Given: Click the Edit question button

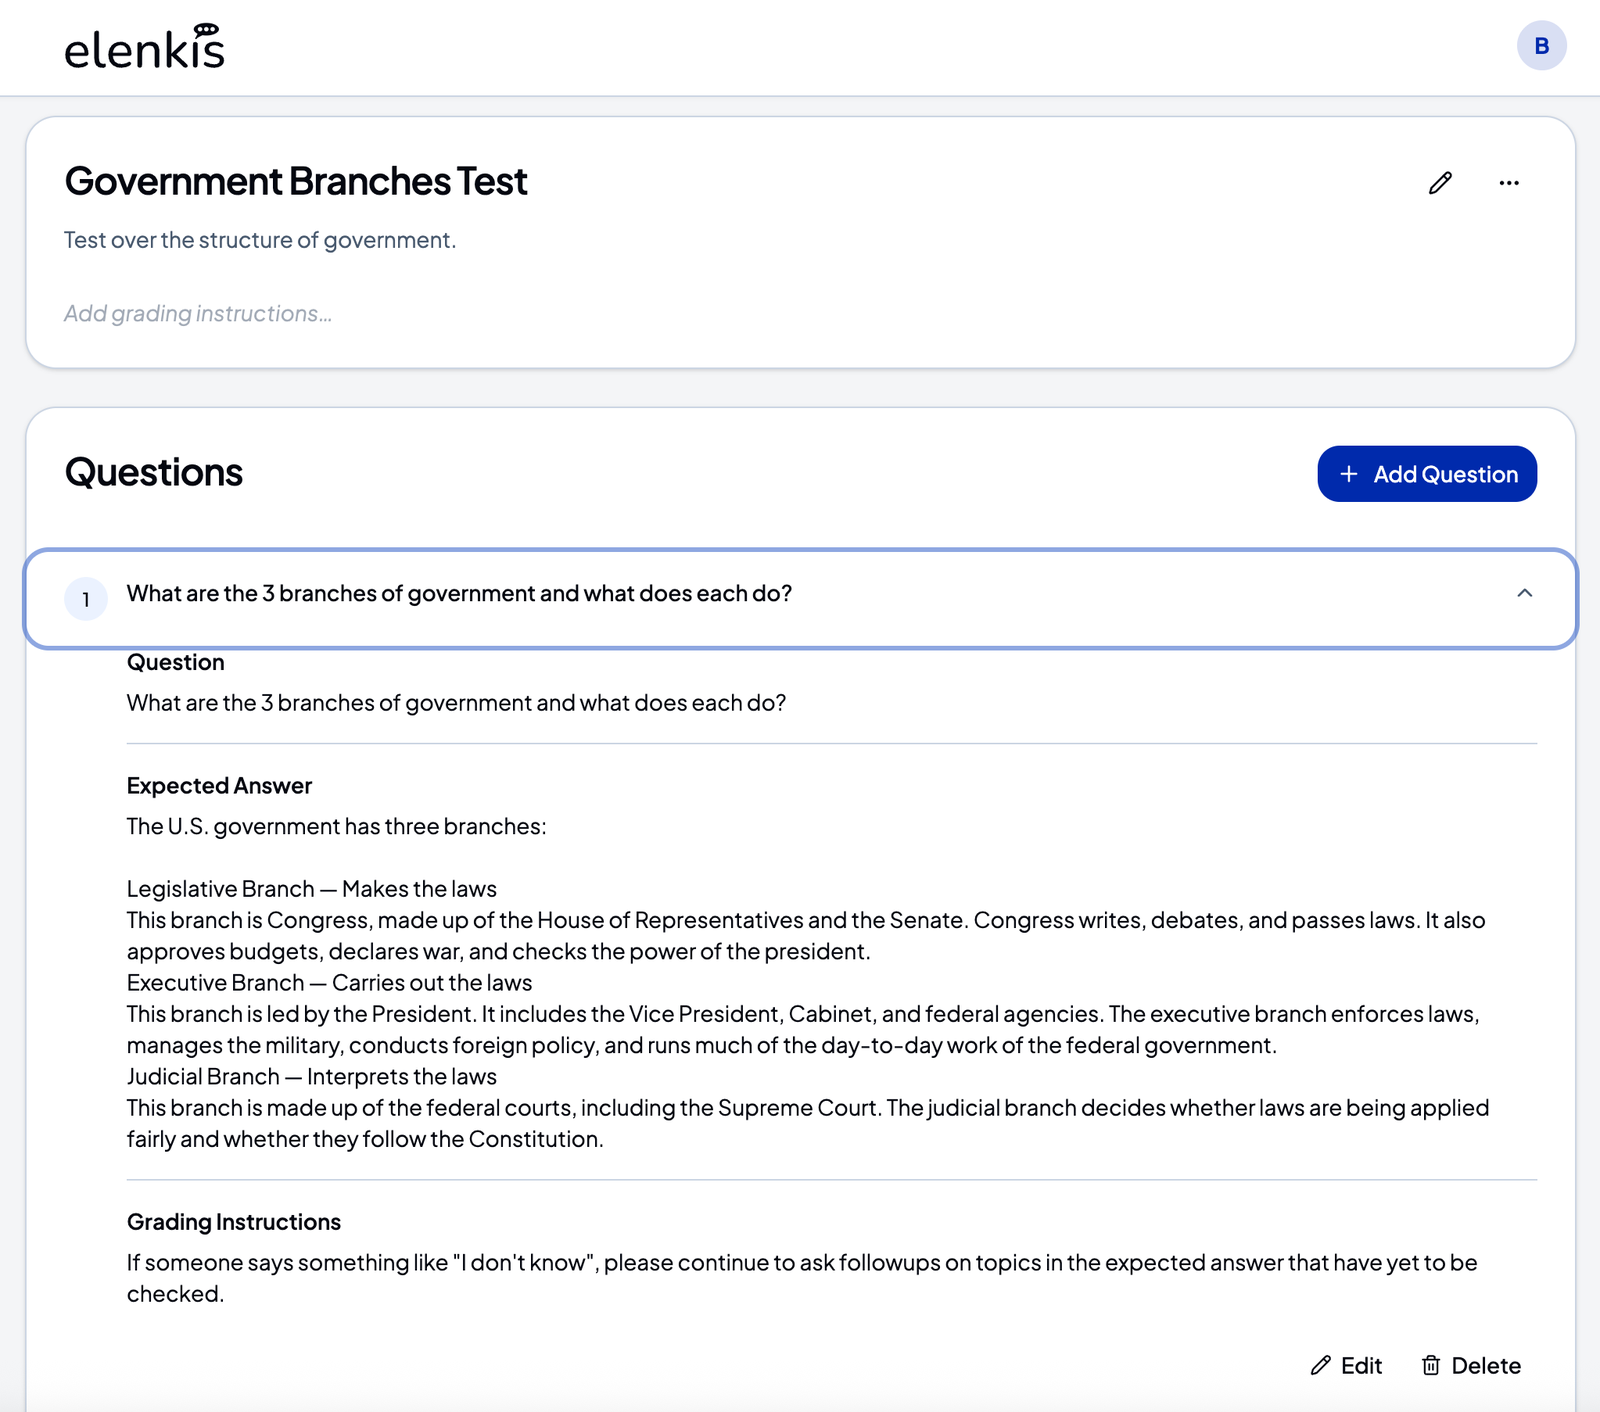Looking at the screenshot, I should pos(1346,1366).
